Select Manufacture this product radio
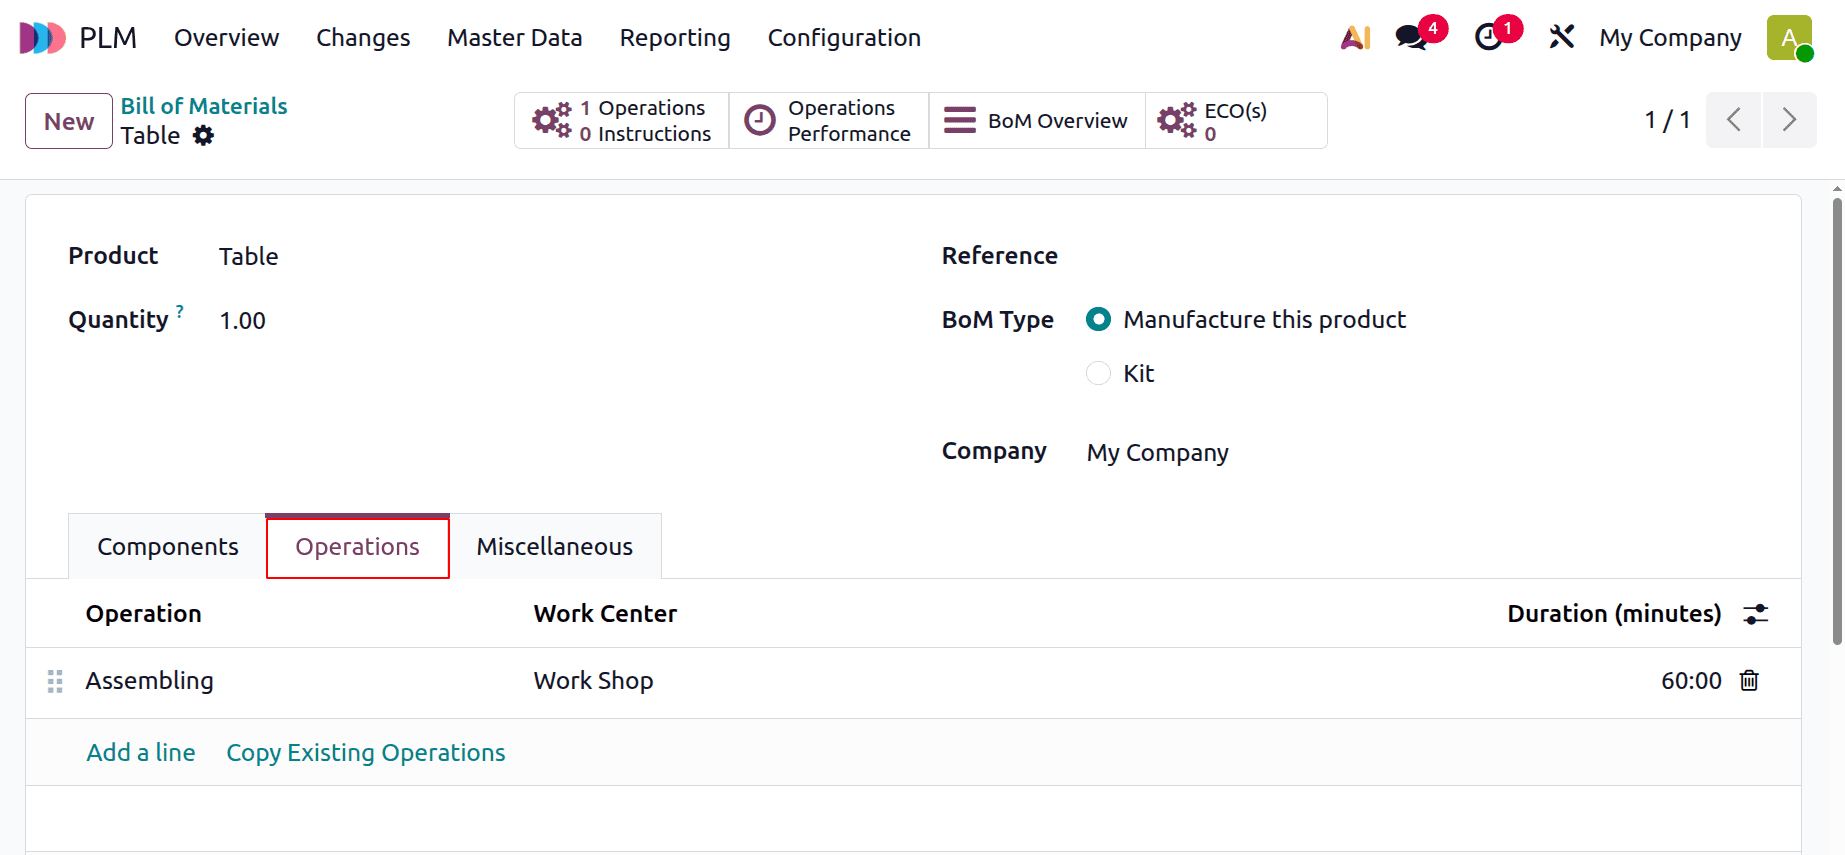 (x=1098, y=319)
